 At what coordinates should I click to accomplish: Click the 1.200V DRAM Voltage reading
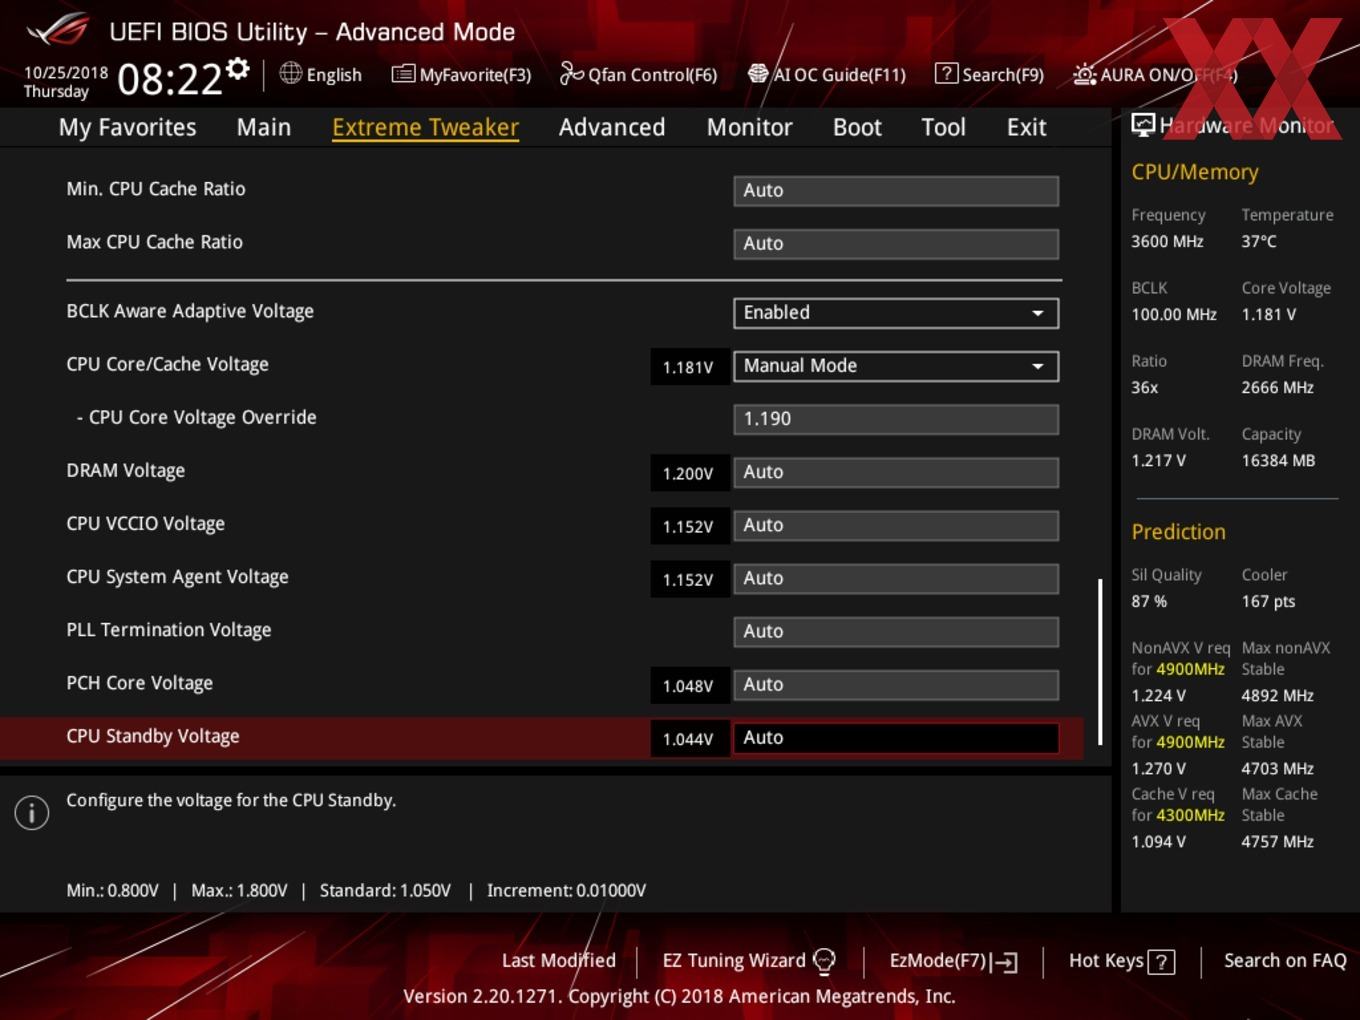688,473
